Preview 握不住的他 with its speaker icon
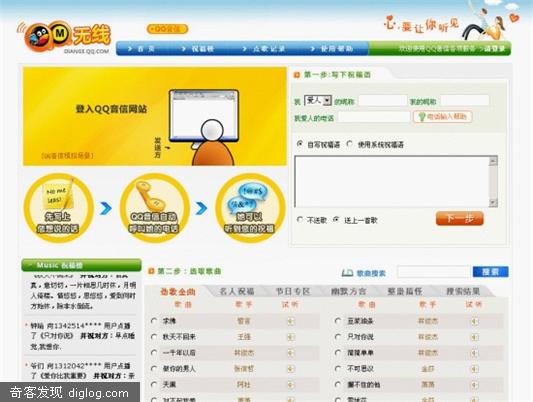 [x=475, y=385]
